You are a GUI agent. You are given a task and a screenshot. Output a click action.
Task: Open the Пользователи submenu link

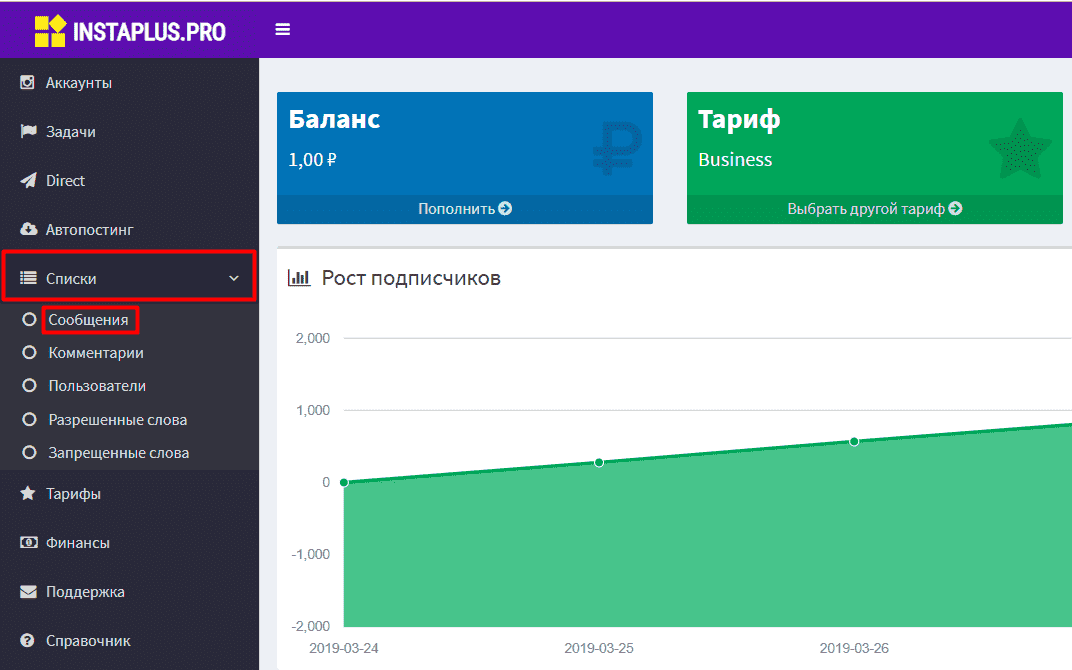(97, 386)
